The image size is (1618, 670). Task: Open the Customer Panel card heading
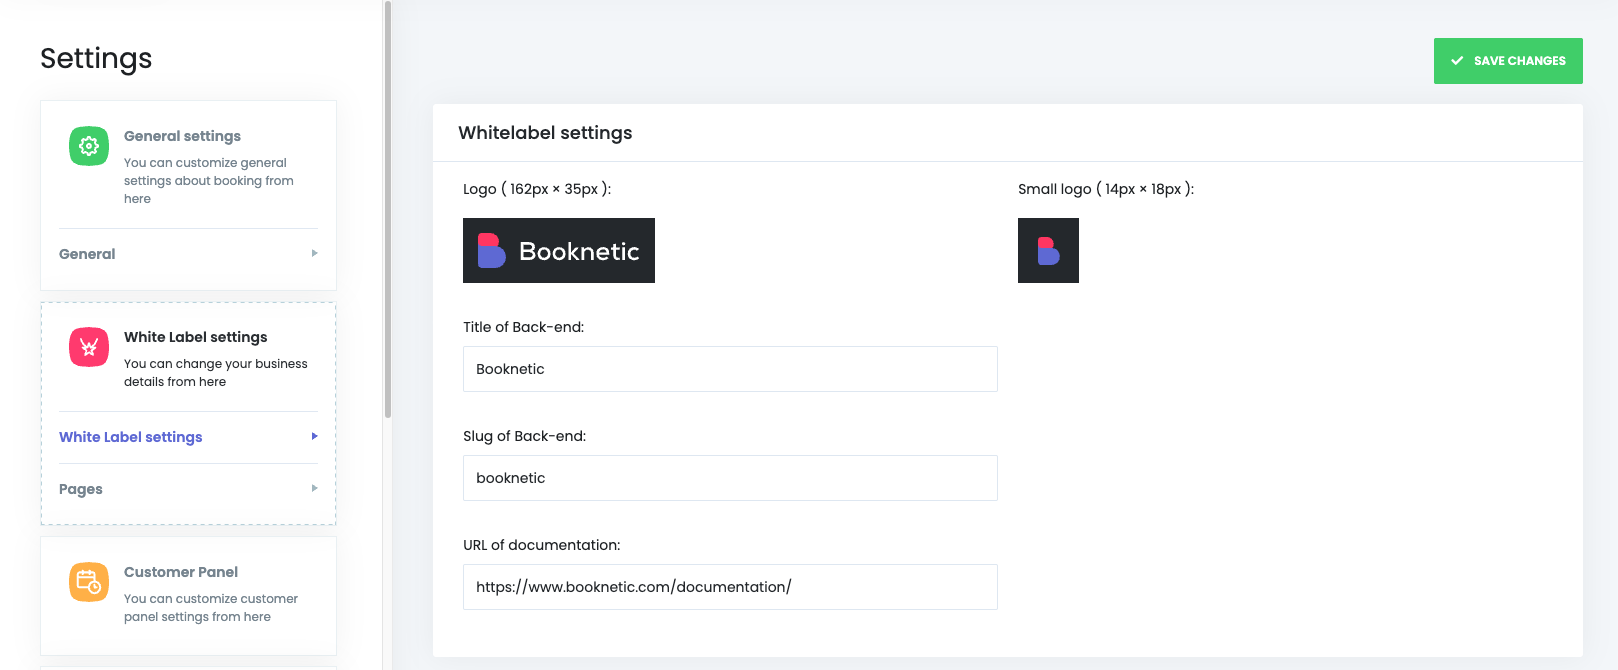tap(181, 572)
